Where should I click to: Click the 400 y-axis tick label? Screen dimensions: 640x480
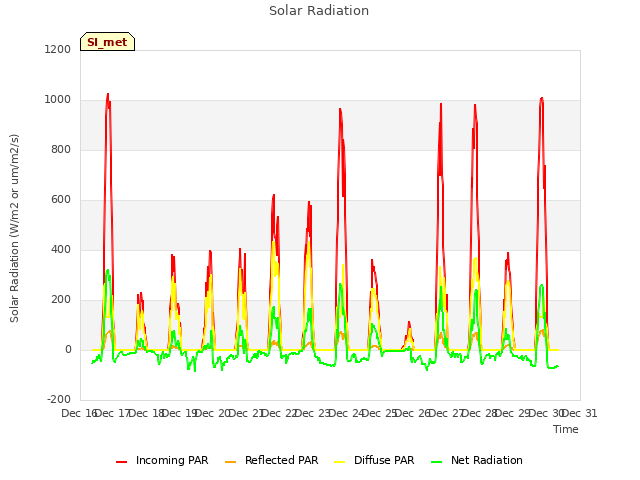pyautogui.click(x=61, y=249)
